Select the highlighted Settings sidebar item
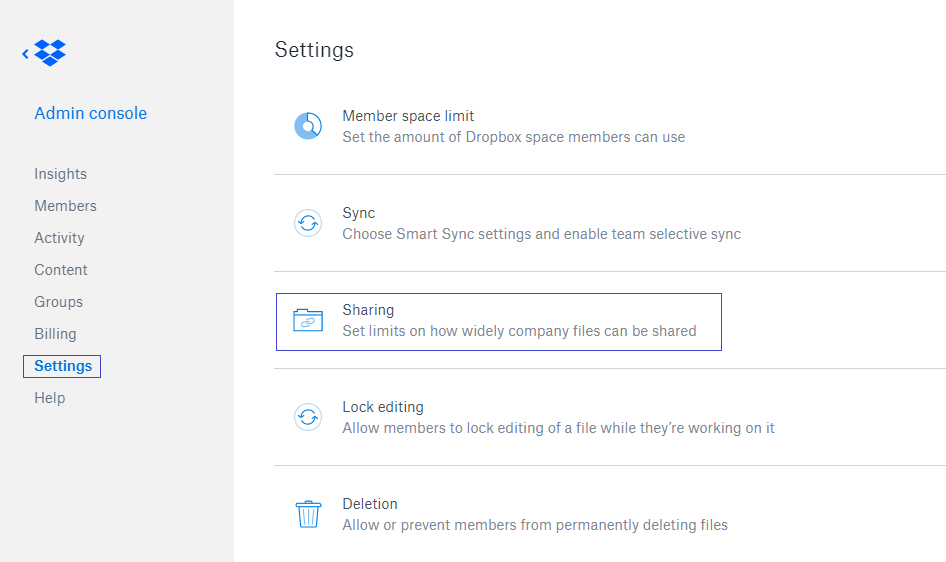The image size is (946, 562). click(x=62, y=366)
